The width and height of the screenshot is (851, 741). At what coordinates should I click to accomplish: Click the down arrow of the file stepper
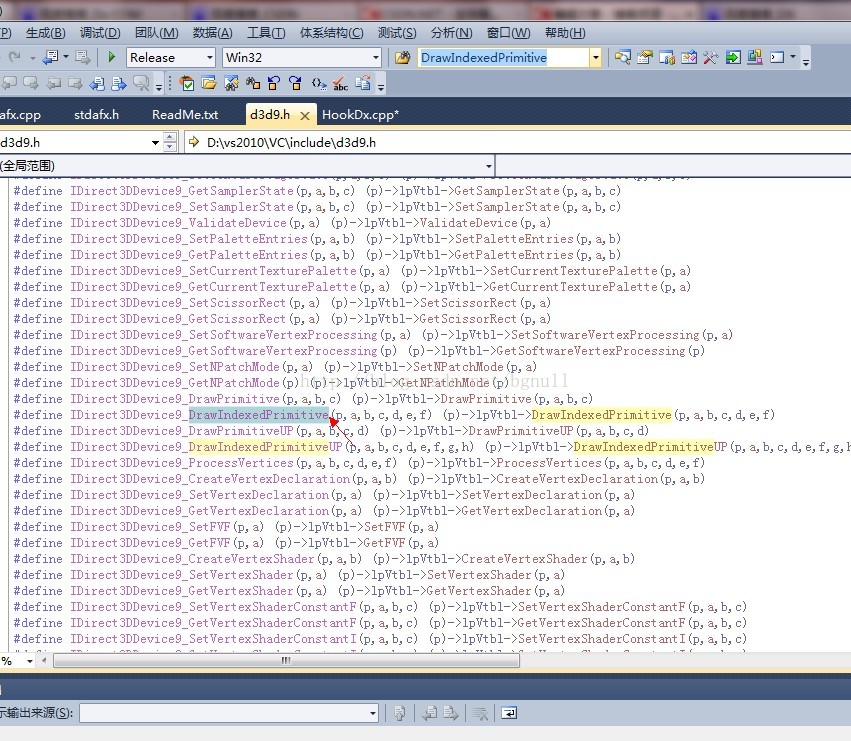coord(170,147)
